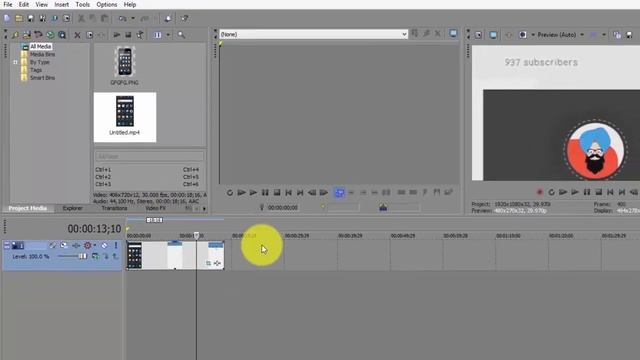Switch to the Transitions tab

[114, 208]
